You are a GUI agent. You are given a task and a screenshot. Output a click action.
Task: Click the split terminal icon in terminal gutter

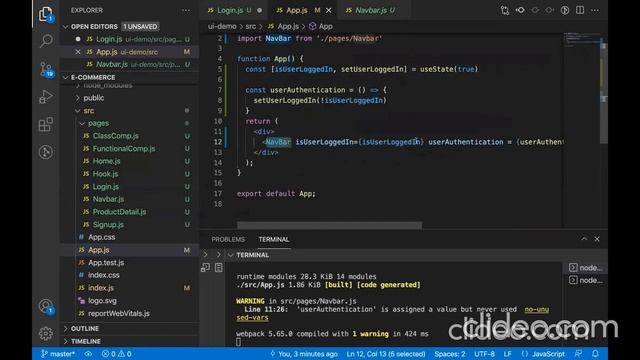point(205,267)
